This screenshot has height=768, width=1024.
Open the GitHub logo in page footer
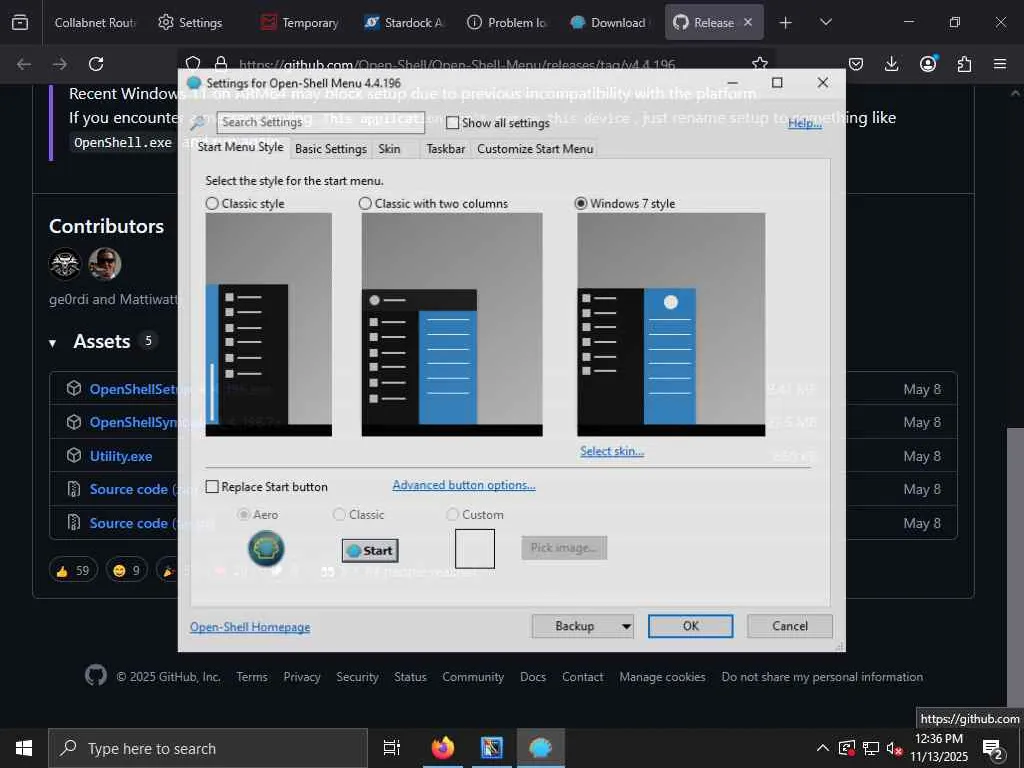click(96, 675)
